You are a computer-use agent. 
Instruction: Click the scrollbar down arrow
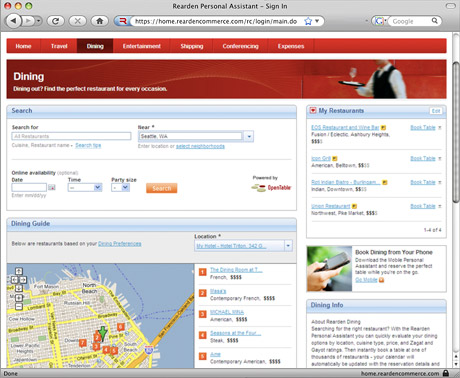tap(456, 364)
